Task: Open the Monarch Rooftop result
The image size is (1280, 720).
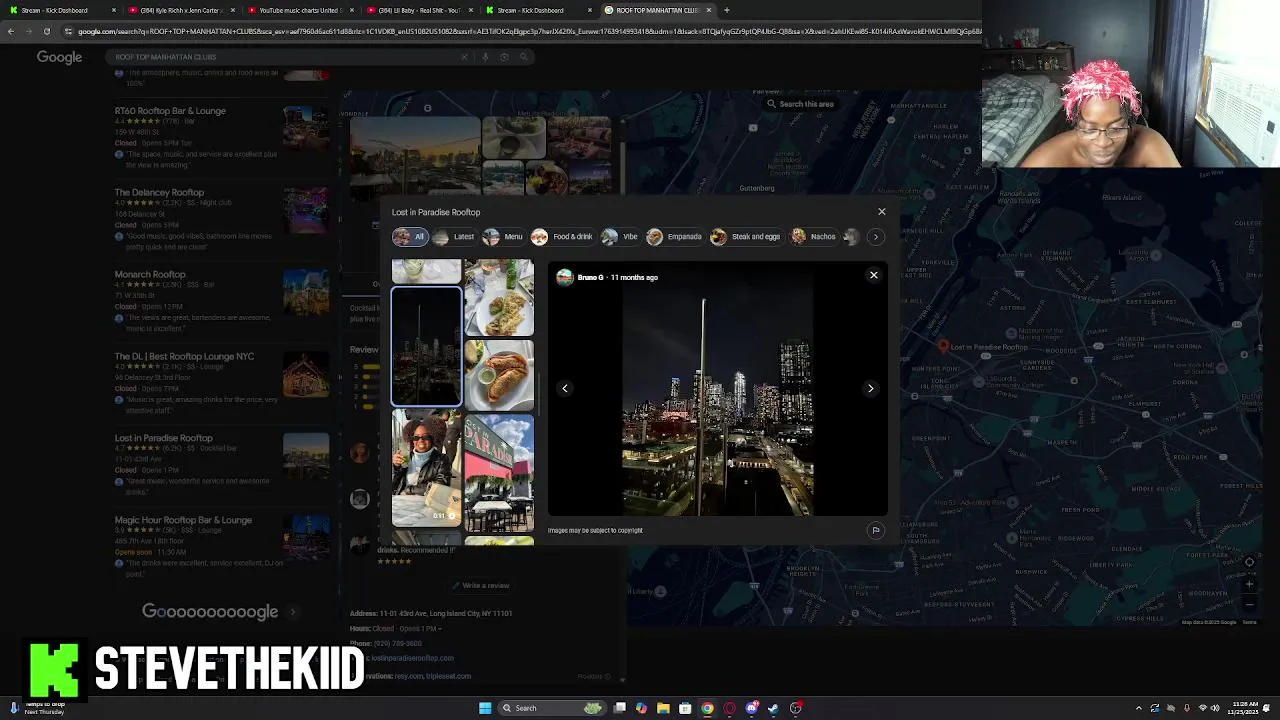Action: tap(150, 275)
